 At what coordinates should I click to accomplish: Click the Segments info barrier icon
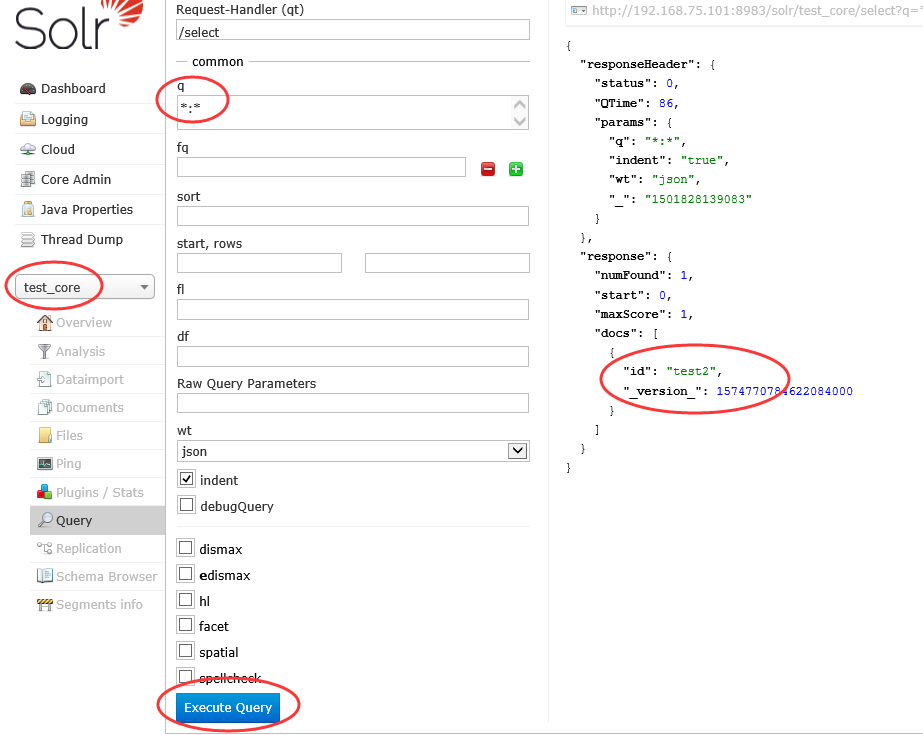45,604
